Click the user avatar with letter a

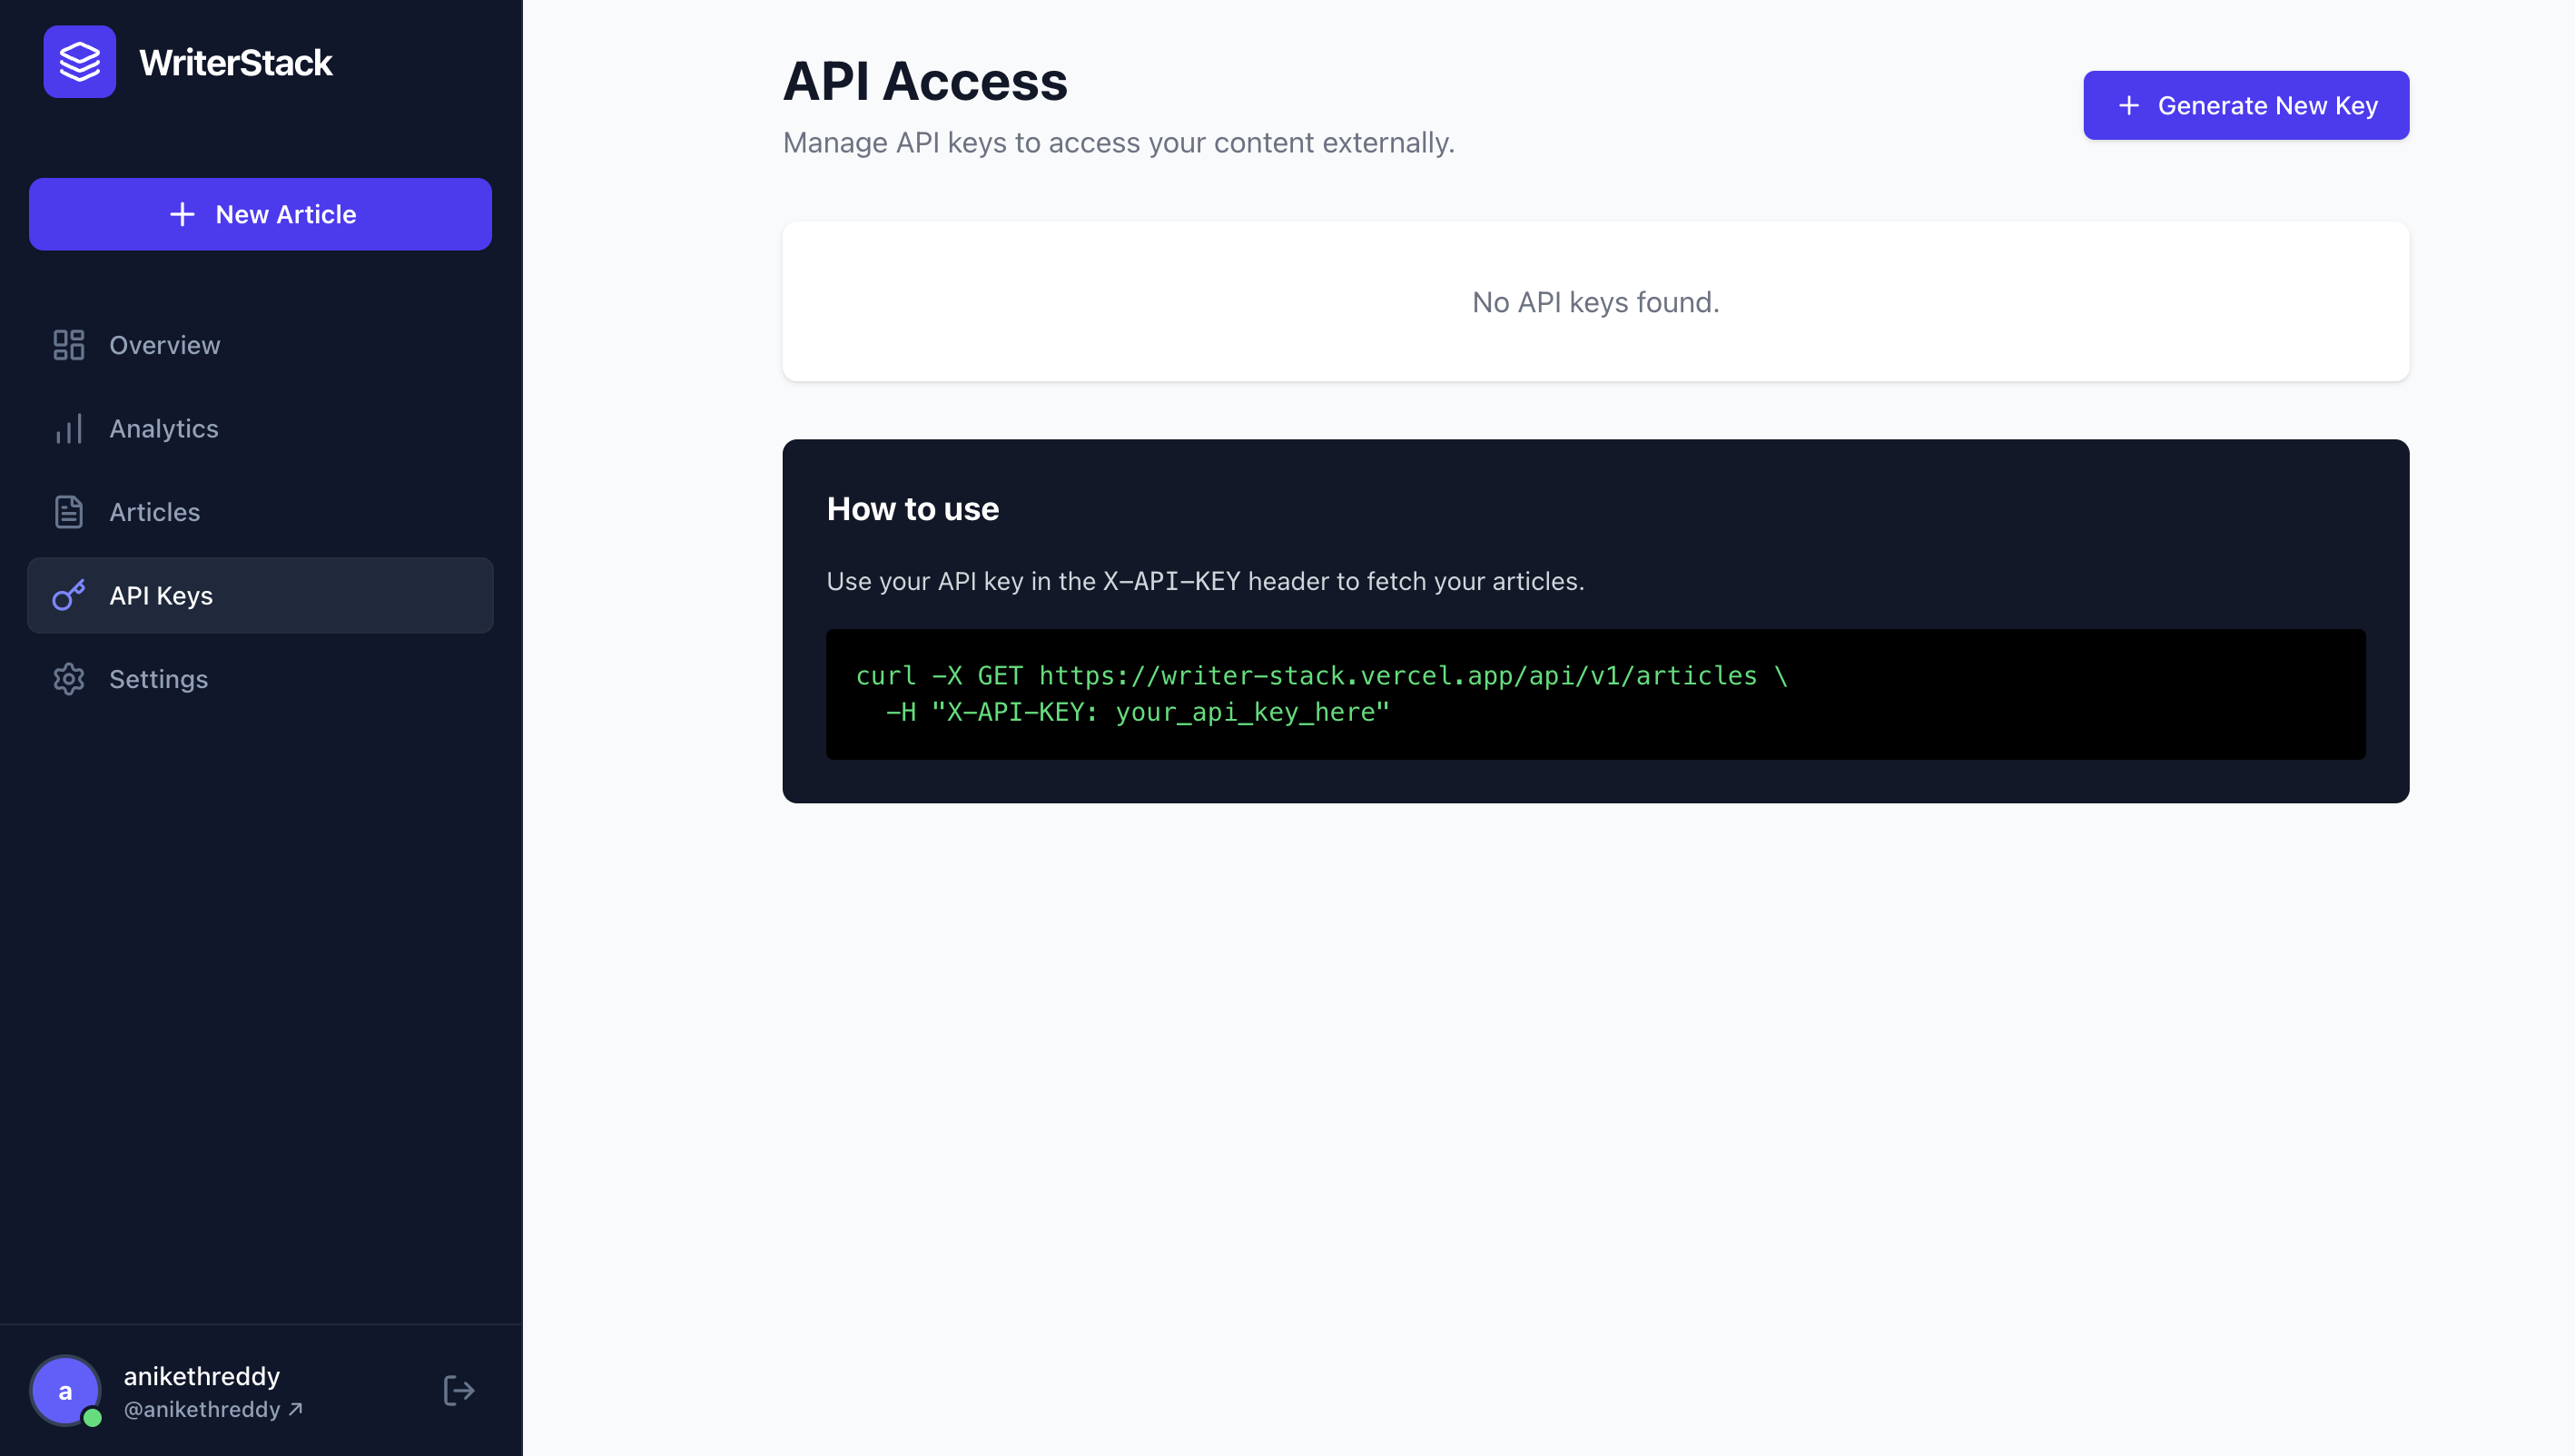click(x=65, y=1390)
